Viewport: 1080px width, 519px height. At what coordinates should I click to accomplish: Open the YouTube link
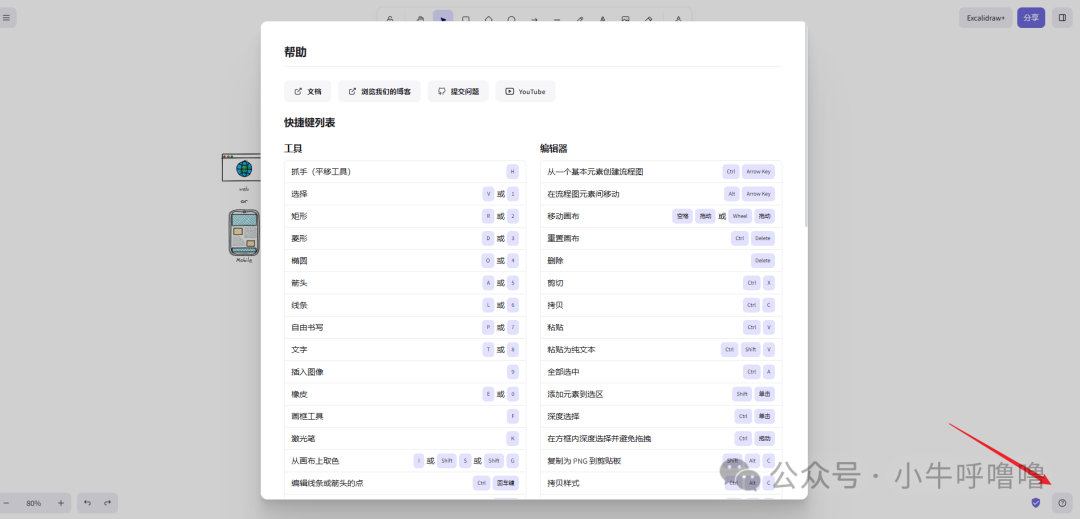525,92
